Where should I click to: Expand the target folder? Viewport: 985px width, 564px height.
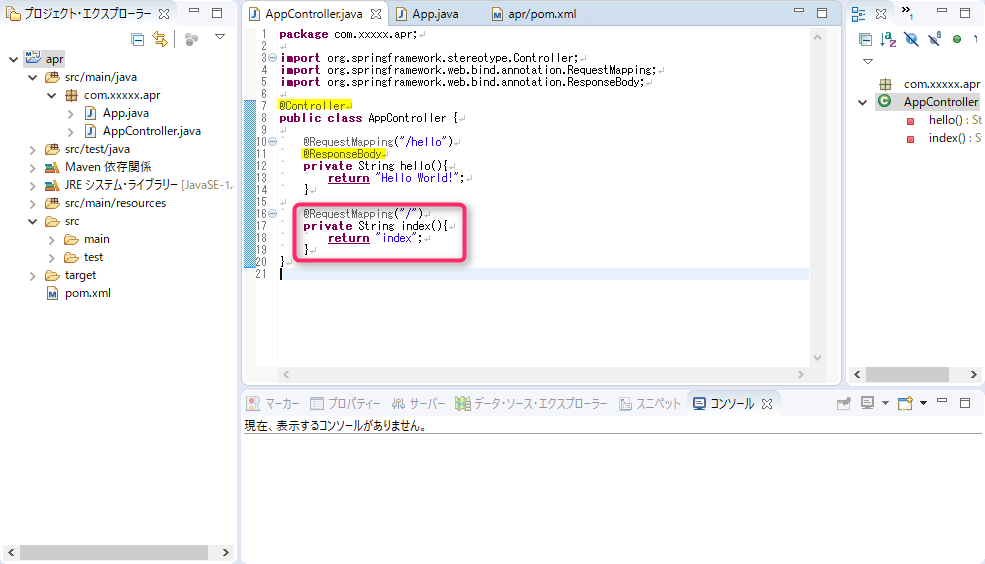(33, 276)
